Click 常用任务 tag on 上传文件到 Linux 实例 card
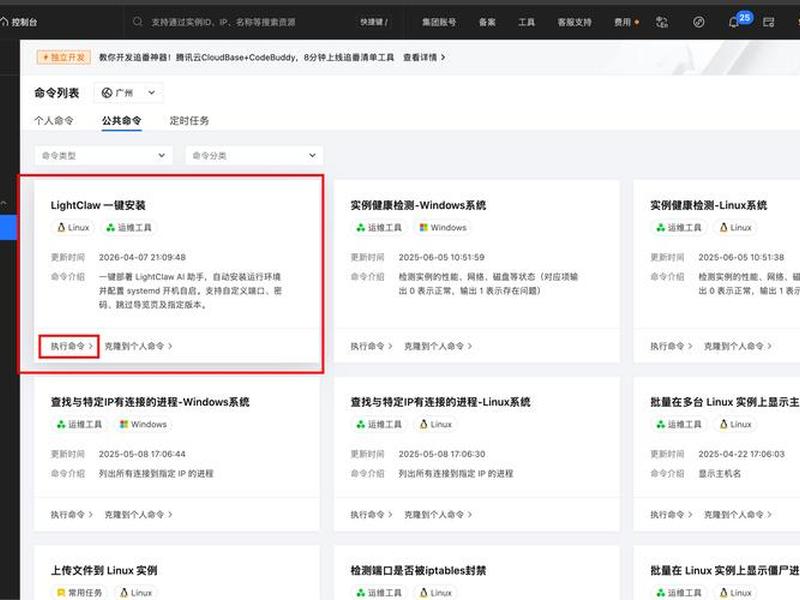This screenshot has width=800, height=600. [x=79, y=593]
